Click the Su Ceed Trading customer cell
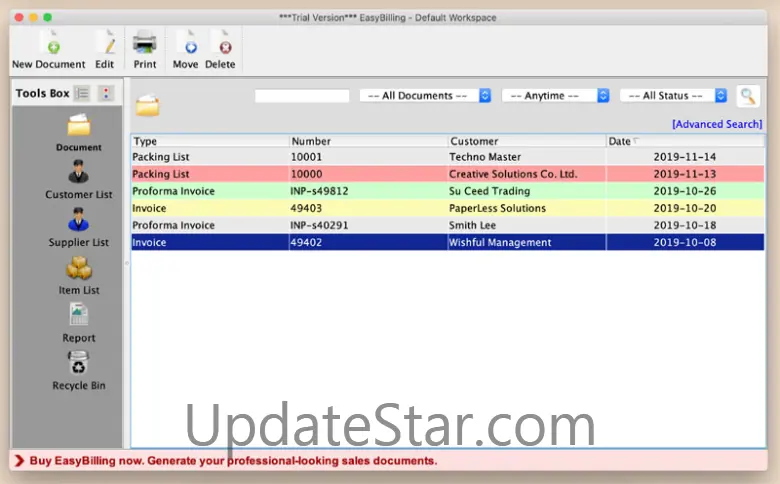Screen dimensions: 780x484 [527, 191]
